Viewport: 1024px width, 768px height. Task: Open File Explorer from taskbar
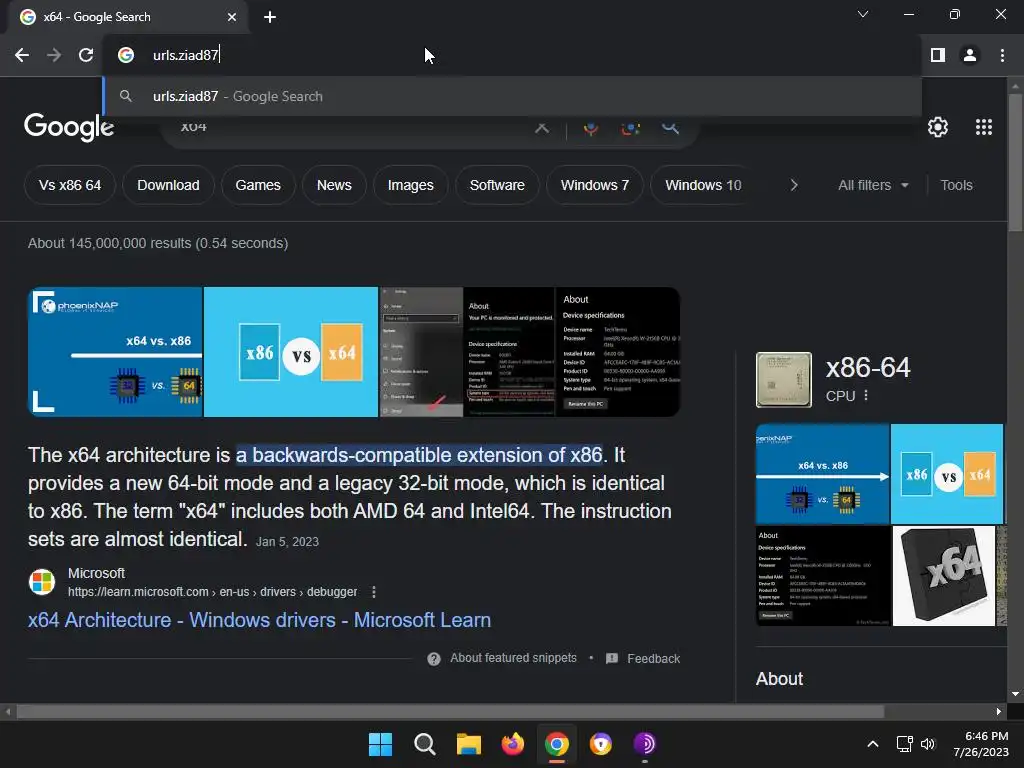tap(468, 744)
